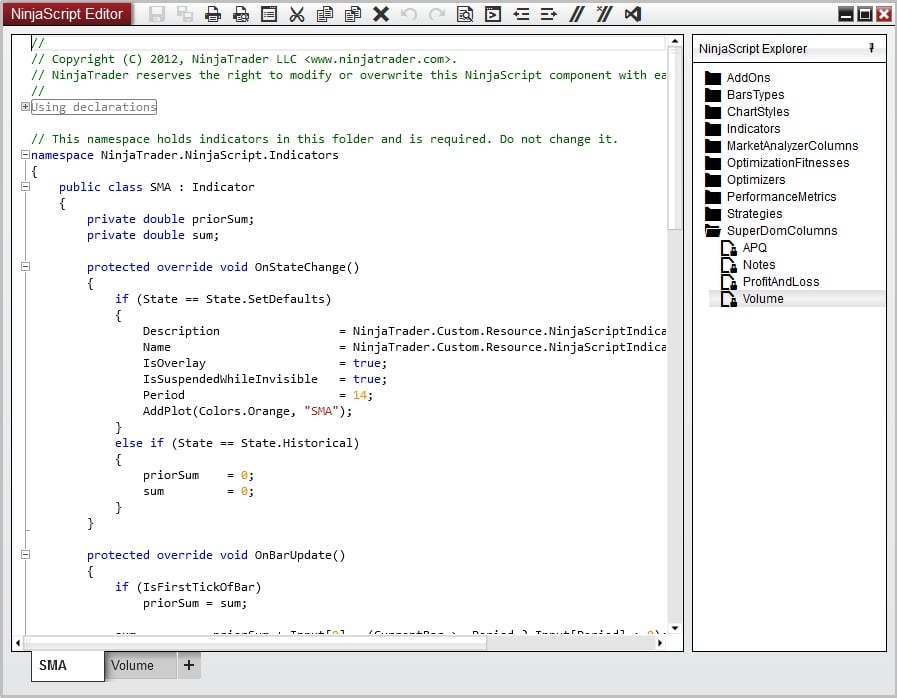This screenshot has width=897, height=698.
Task: Comment selected lines with double-slash icon
Action: 576,14
